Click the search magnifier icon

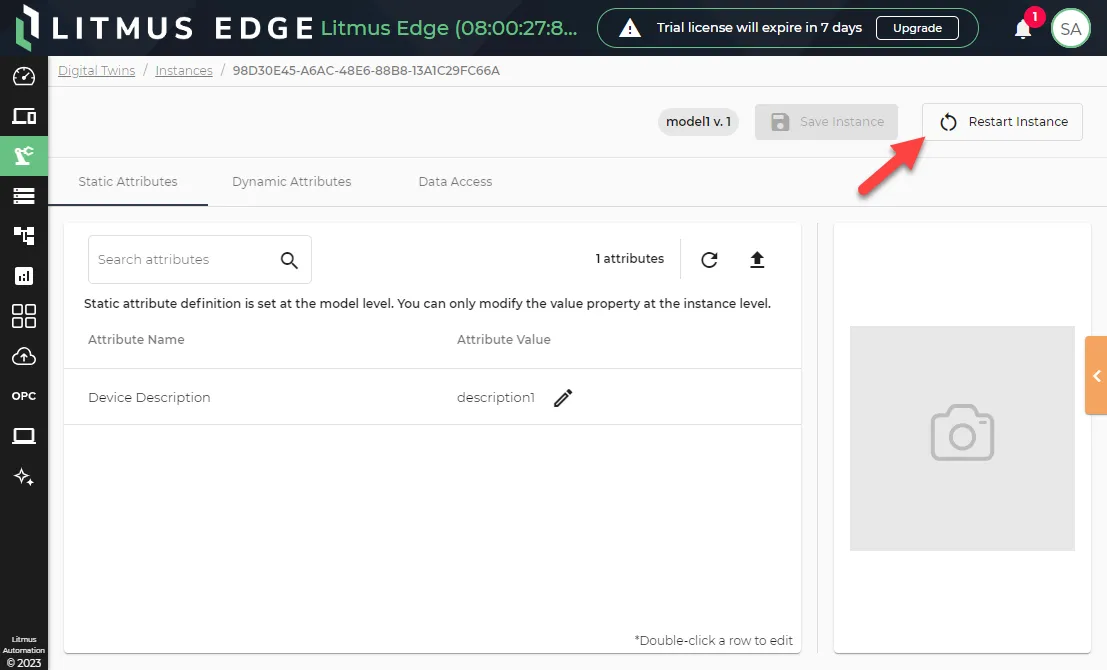point(289,260)
